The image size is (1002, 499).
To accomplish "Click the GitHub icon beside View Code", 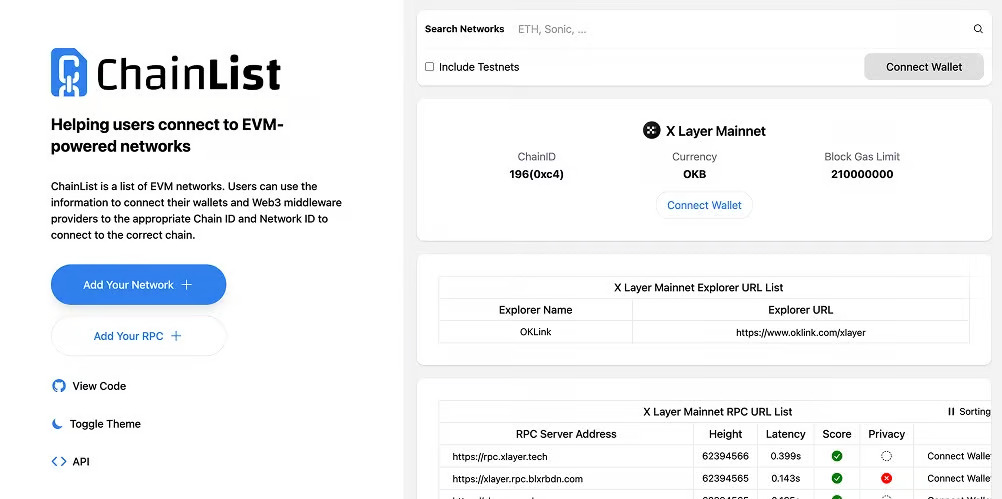I will (x=59, y=386).
